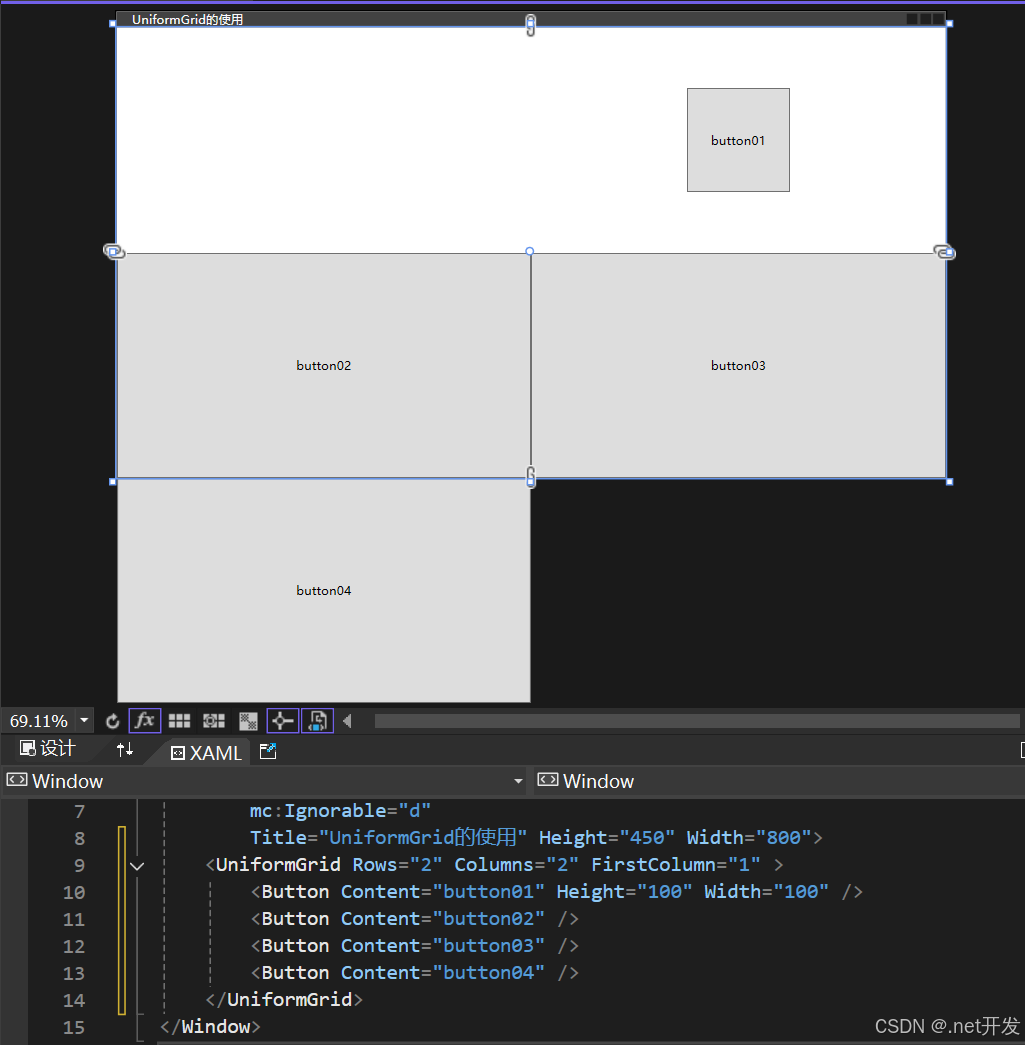Click the left margin chain-link anchor icon

pos(114,251)
